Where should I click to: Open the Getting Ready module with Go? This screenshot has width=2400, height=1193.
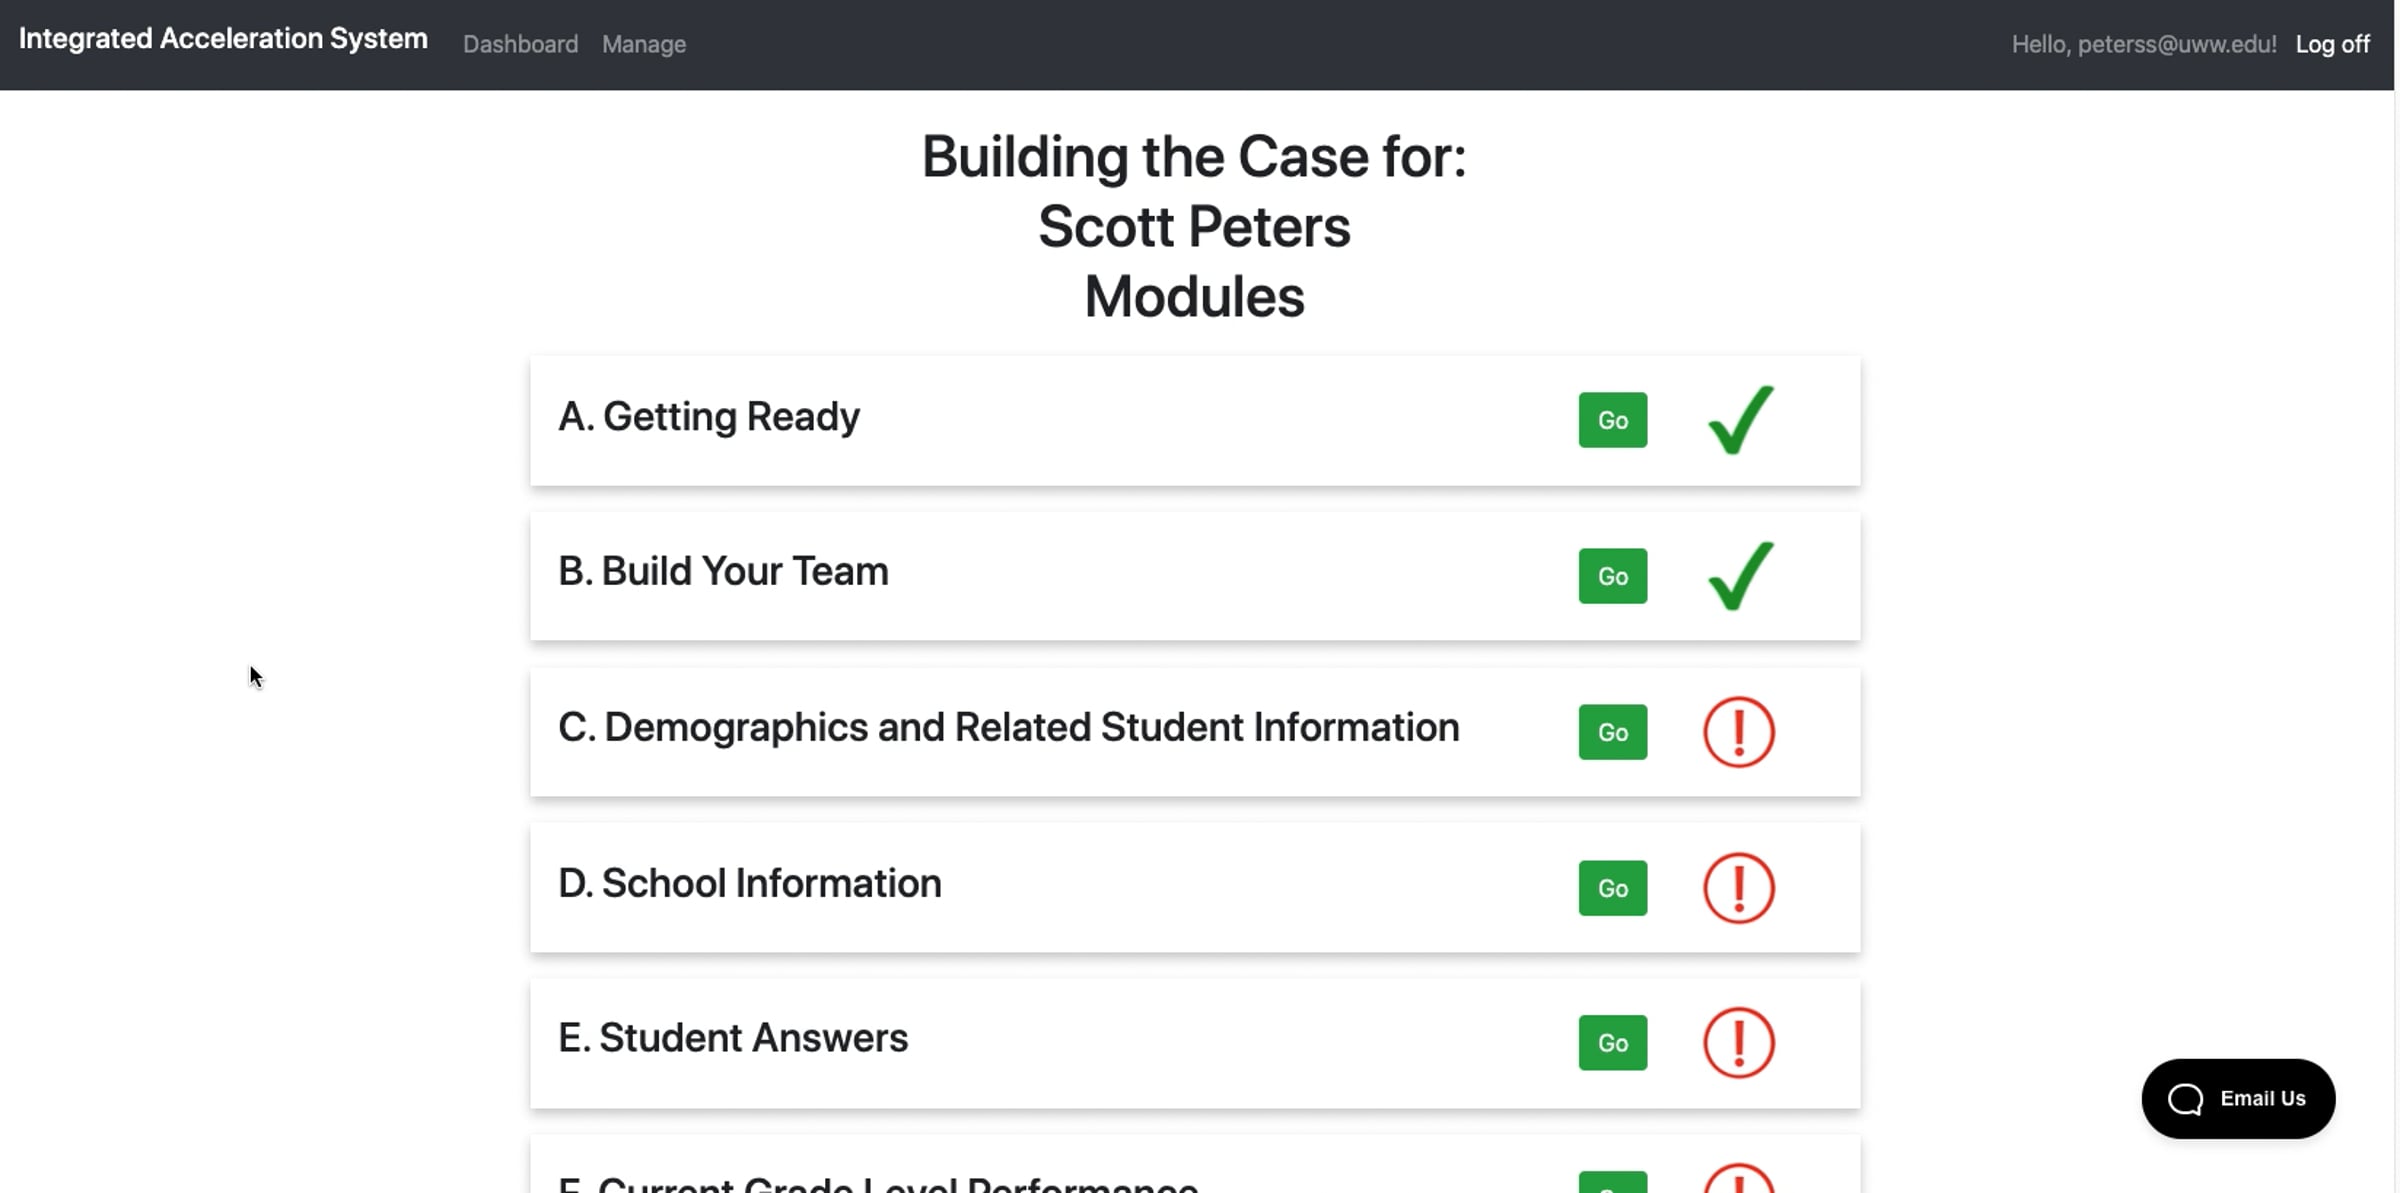(1613, 420)
